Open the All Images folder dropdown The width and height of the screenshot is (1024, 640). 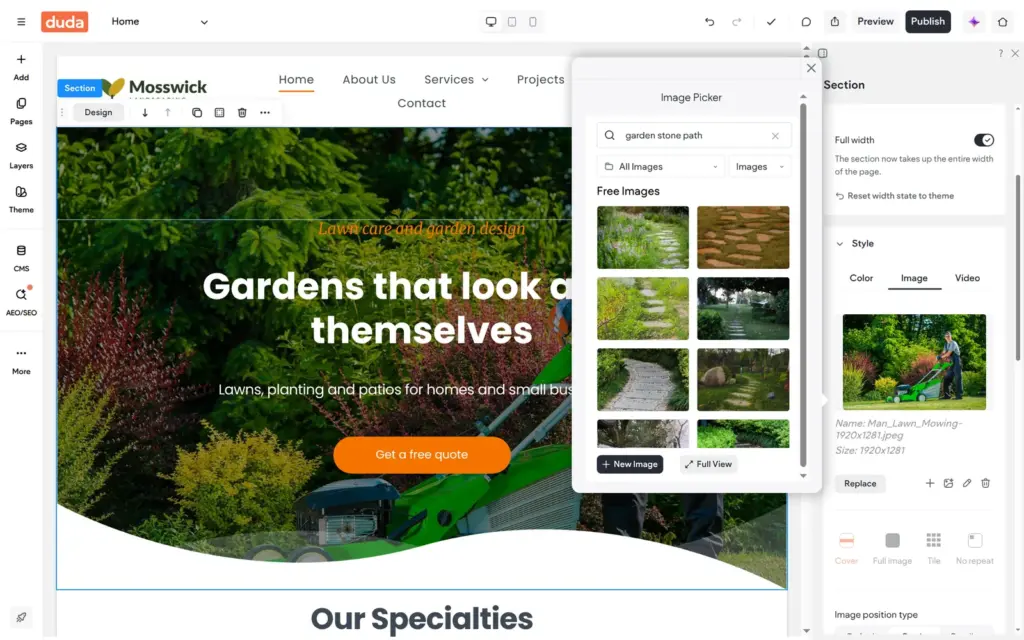pos(660,167)
